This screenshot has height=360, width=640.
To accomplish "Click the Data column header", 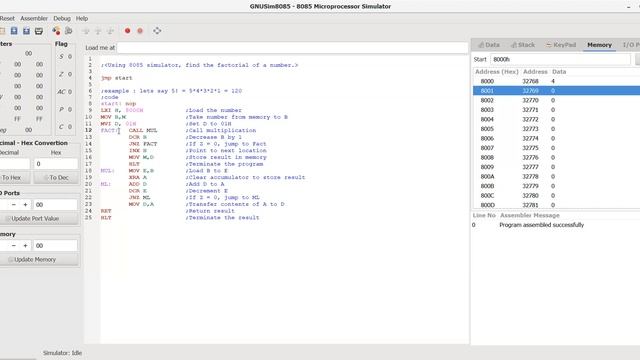I will tap(559, 71).
